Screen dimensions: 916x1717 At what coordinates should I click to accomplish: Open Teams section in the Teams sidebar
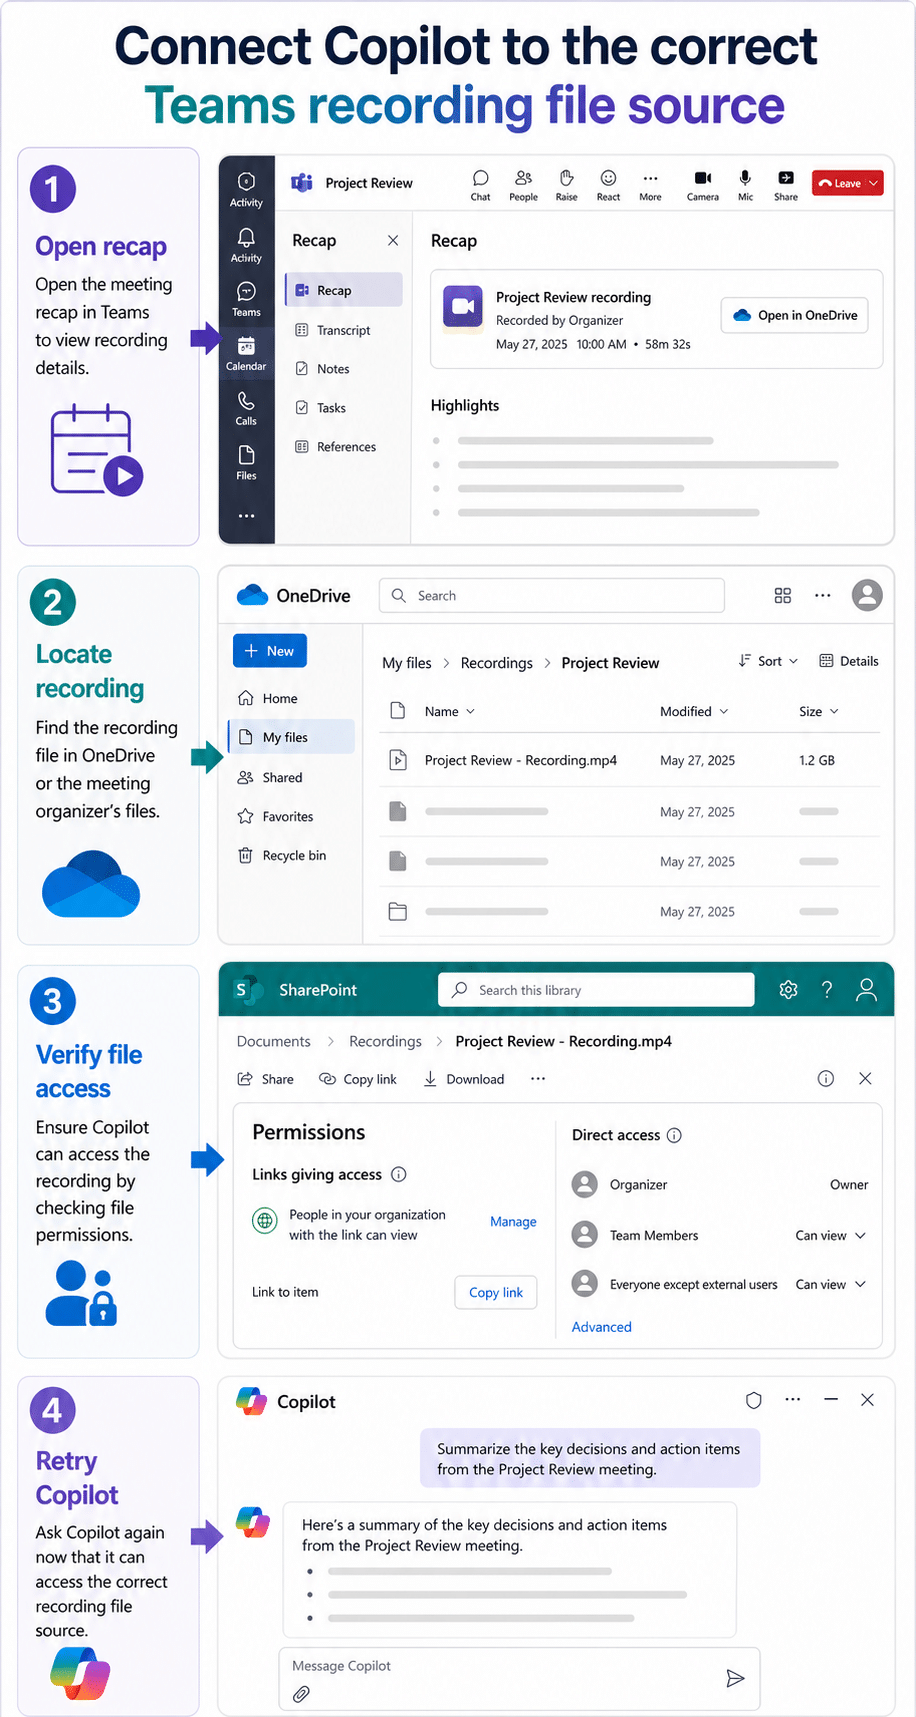click(246, 300)
